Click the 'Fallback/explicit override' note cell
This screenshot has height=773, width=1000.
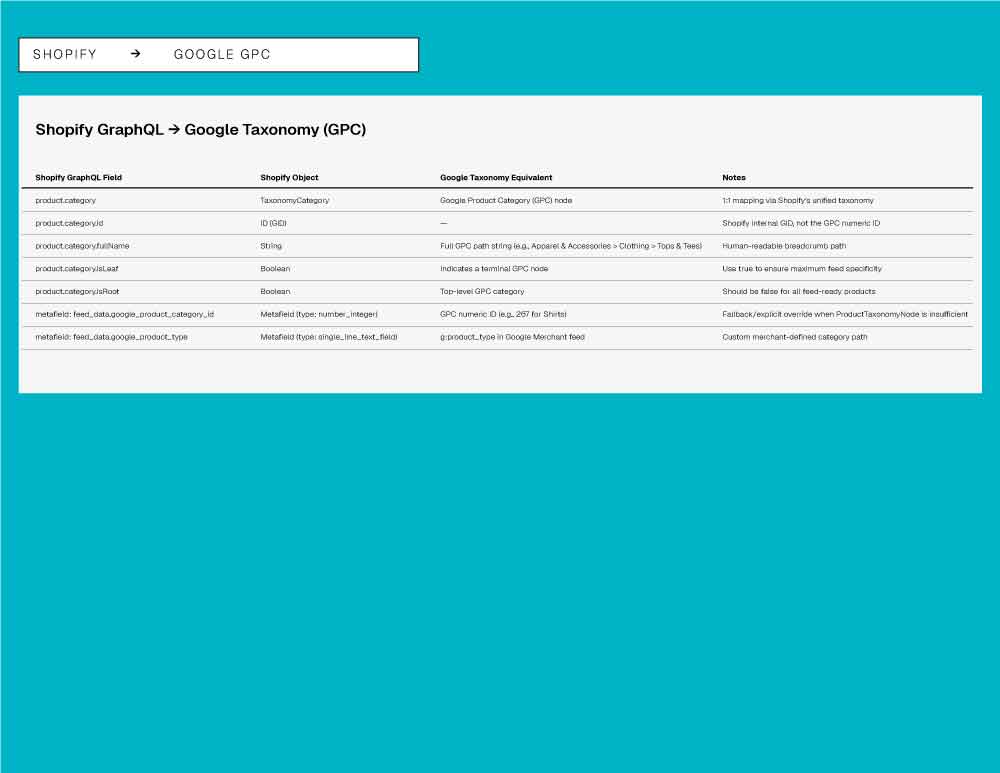coord(844,314)
